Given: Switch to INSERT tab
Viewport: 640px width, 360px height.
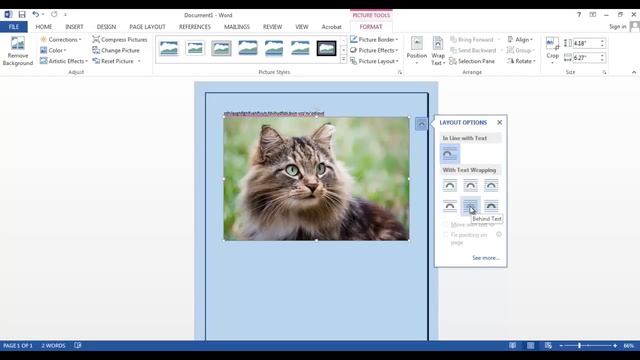Looking at the screenshot, I should (74, 27).
